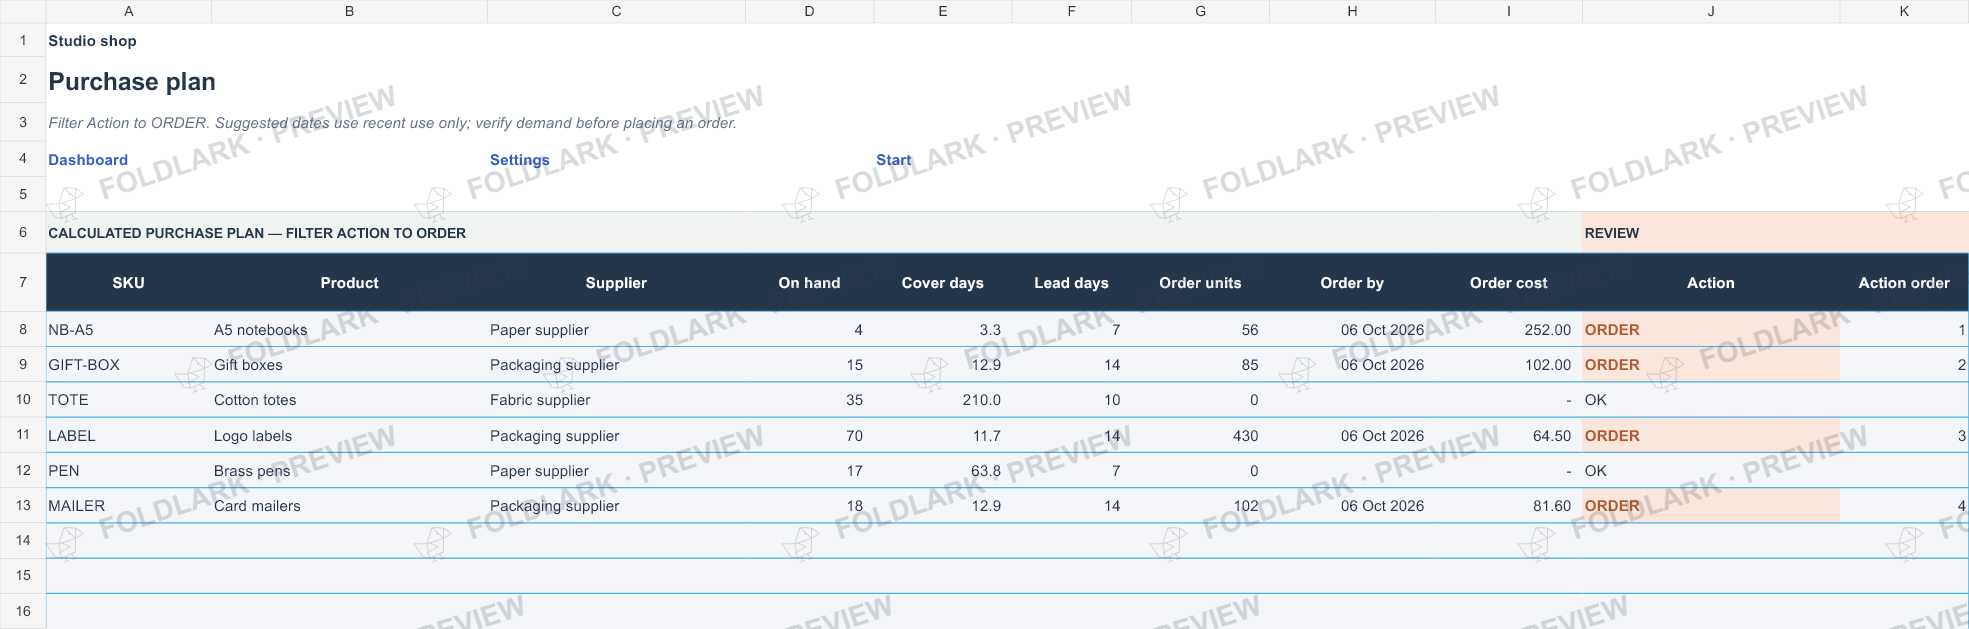
Task: Select the 'Action order' header cell
Action: (x=1904, y=283)
